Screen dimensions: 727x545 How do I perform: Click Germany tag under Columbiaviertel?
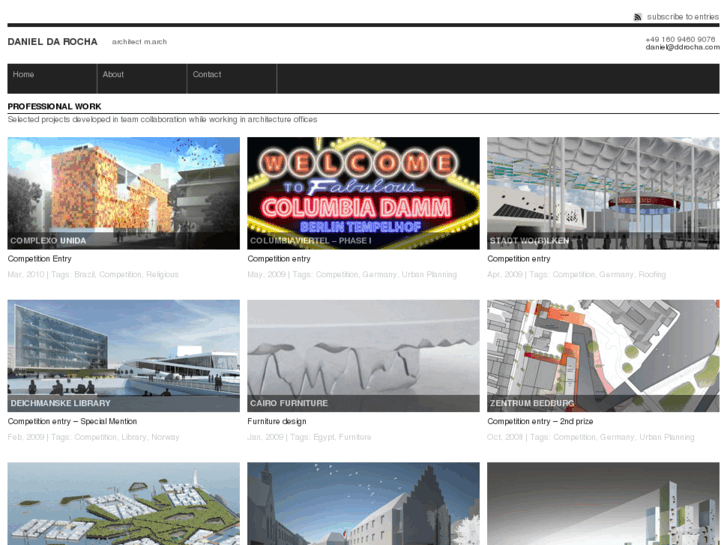379,275
